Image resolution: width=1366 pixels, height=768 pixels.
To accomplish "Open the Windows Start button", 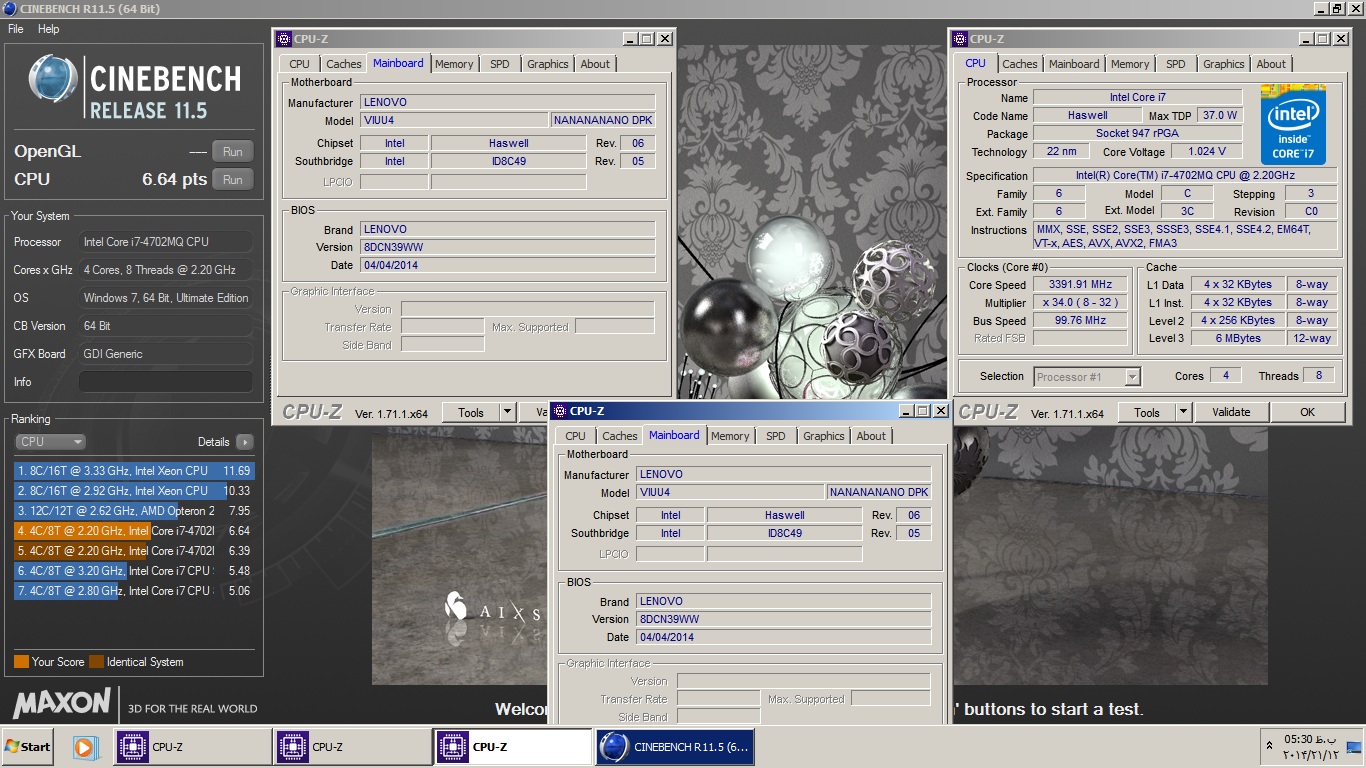I will (27, 747).
